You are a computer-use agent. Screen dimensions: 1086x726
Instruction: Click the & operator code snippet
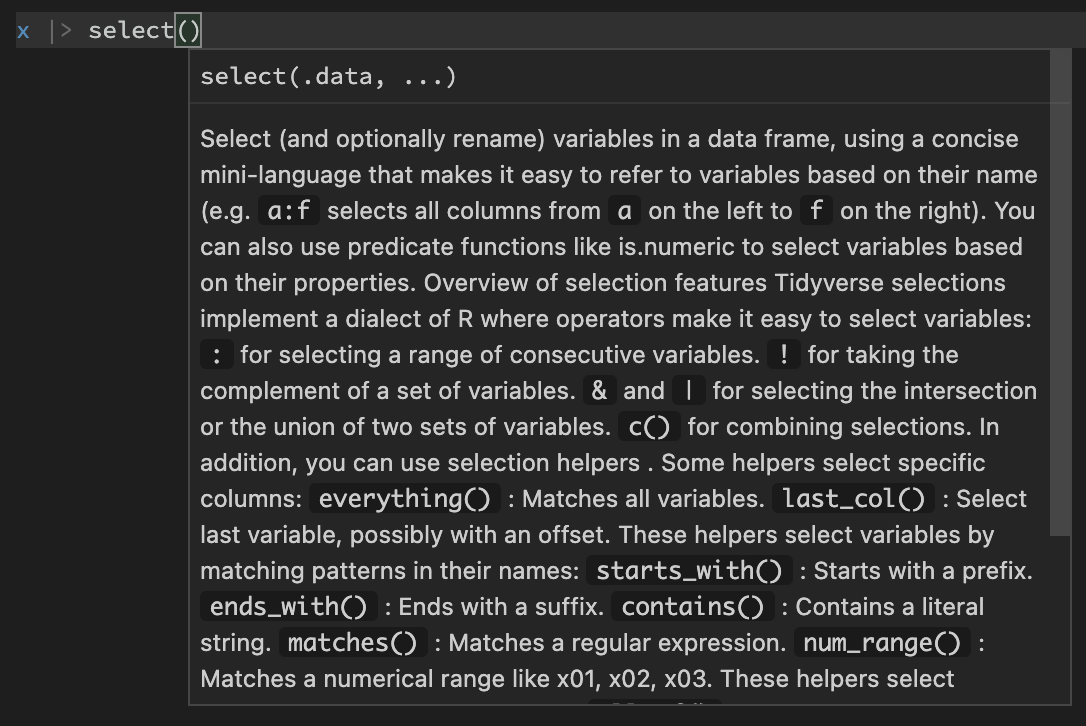(598, 391)
